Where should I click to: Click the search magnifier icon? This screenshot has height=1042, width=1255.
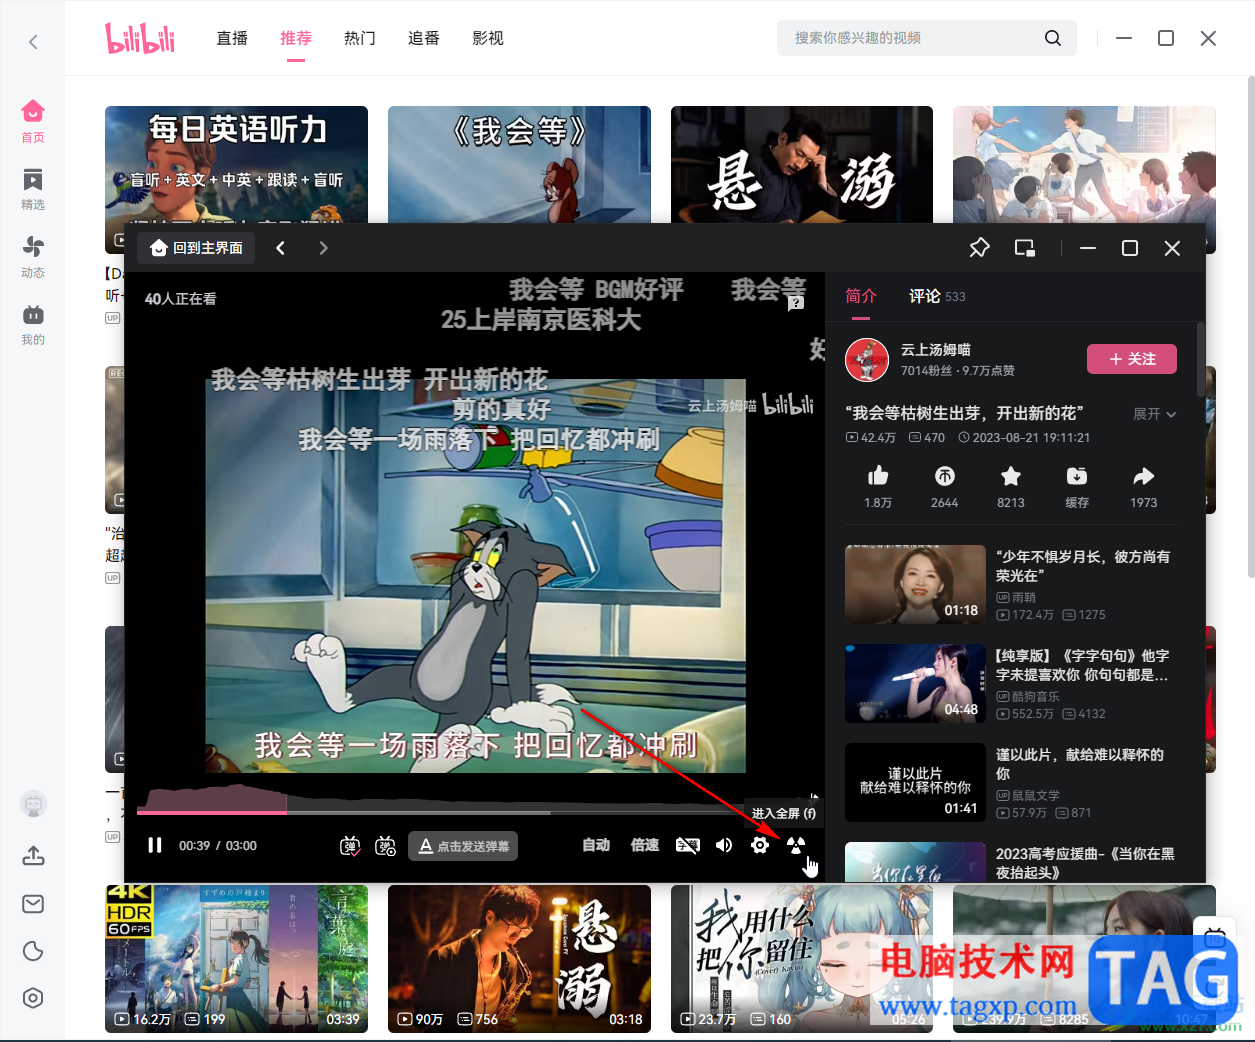pos(1053,38)
